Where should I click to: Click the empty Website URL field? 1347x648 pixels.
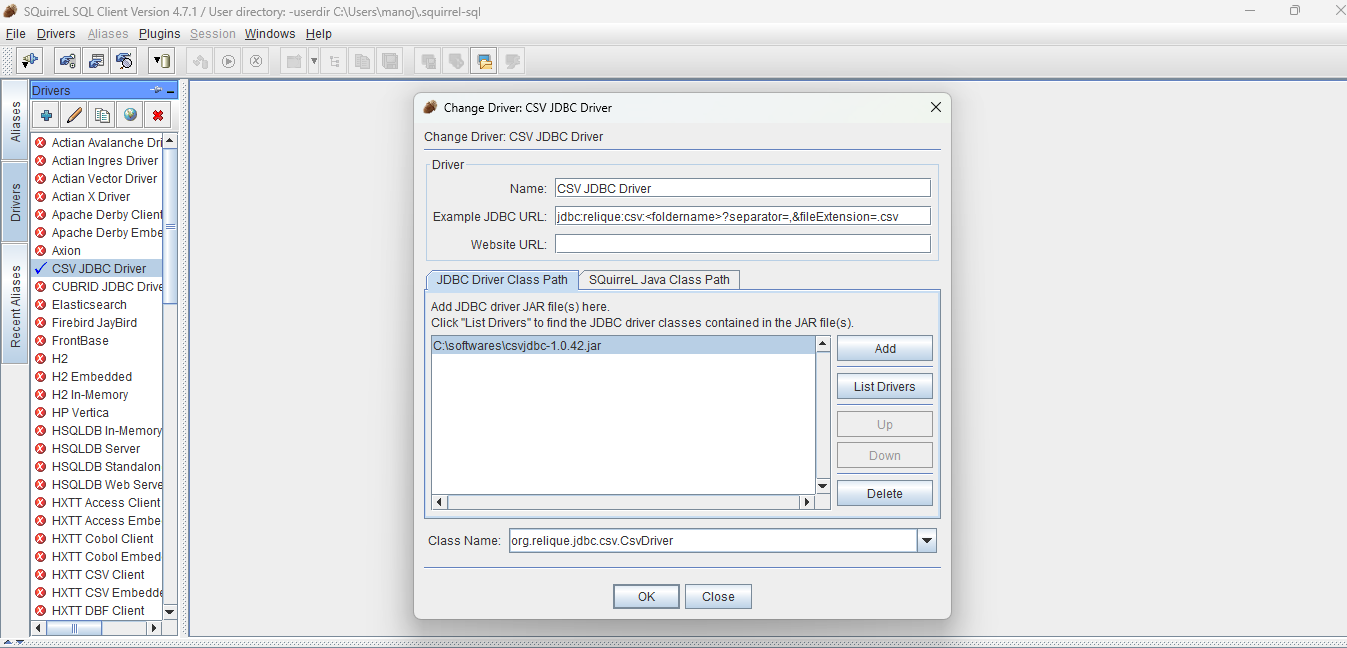click(743, 244)
